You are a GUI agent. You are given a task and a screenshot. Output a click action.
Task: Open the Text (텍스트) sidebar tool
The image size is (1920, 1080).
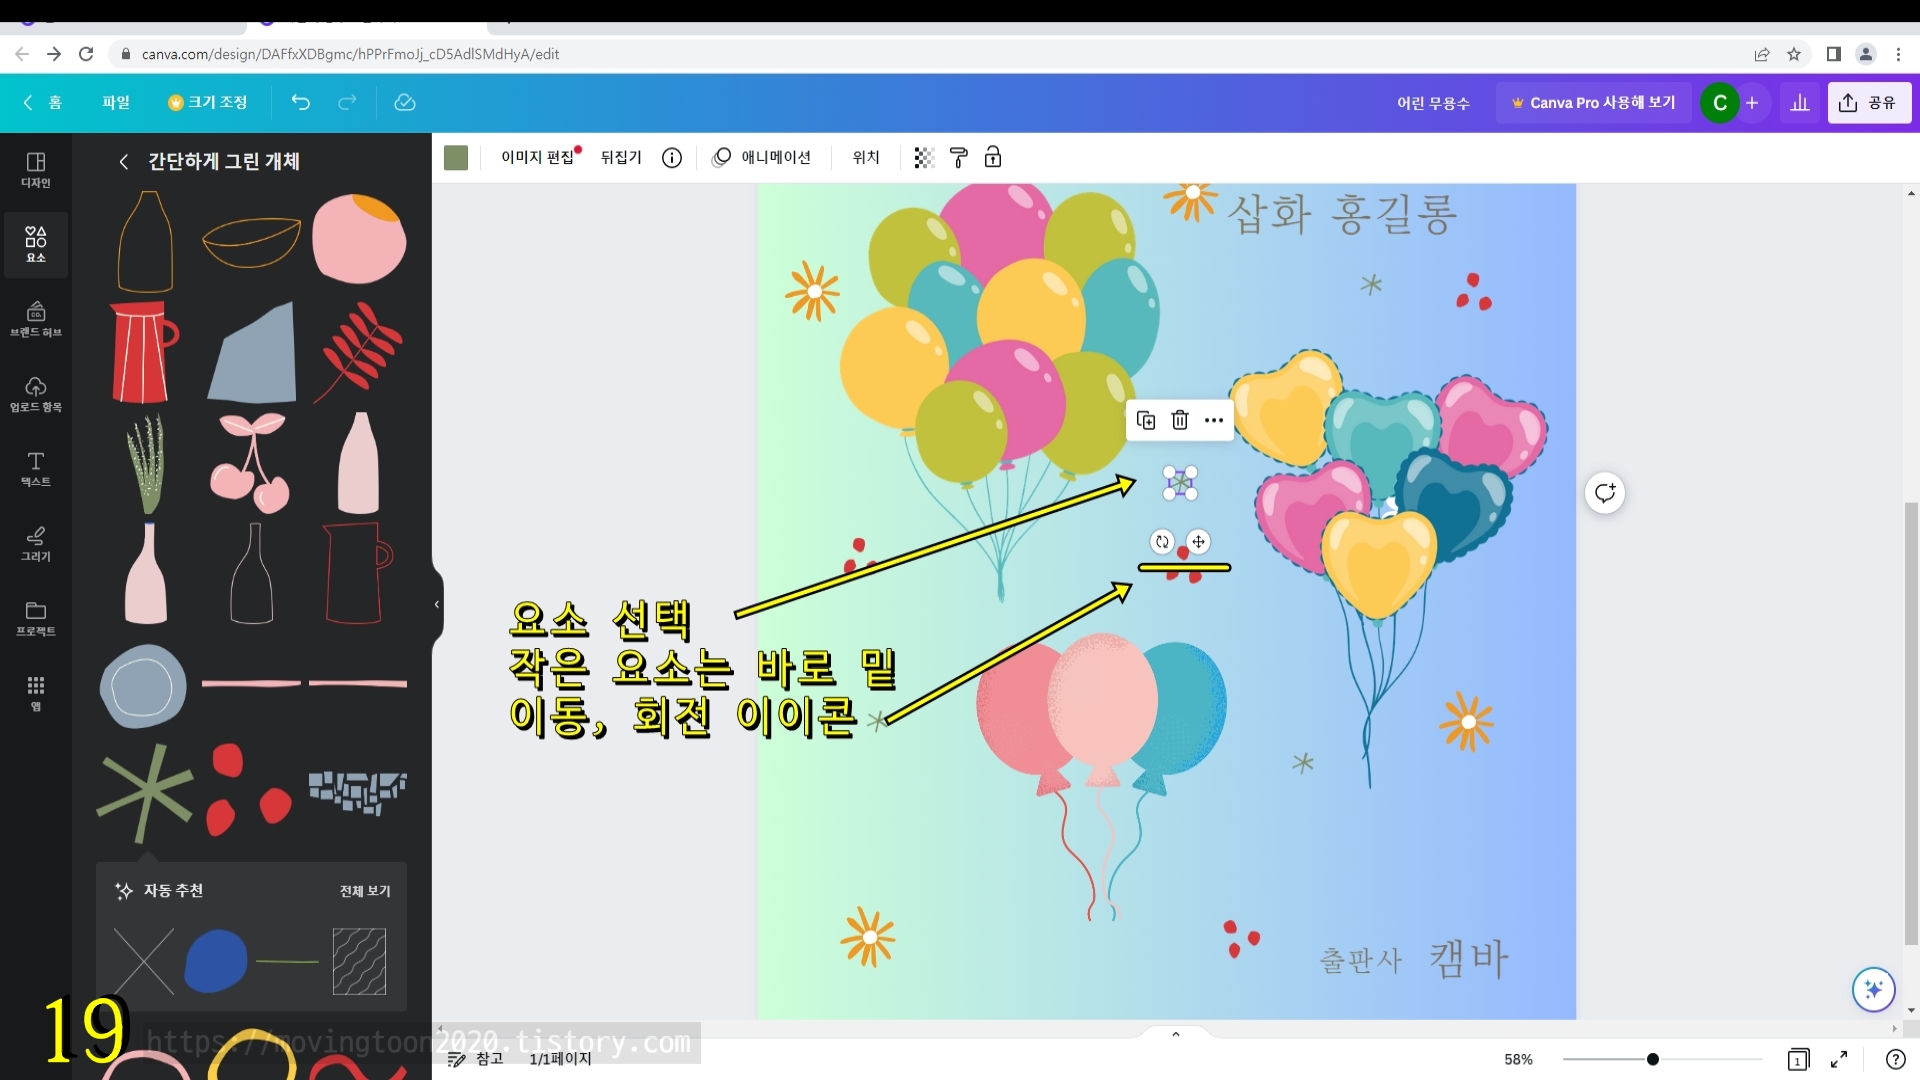(36, 468)
